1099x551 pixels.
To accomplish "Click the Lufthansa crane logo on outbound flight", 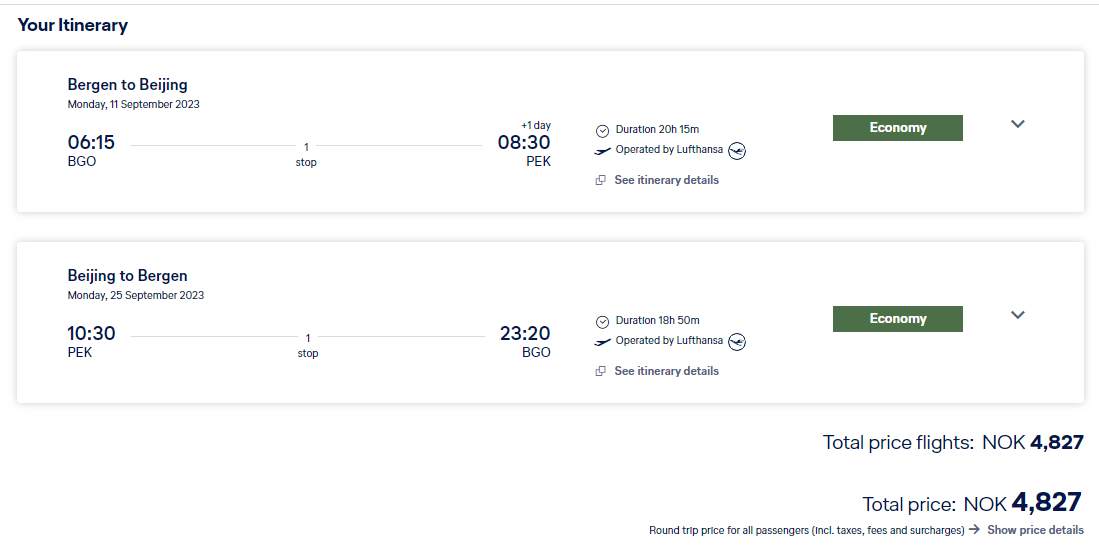I will (737, 151).
